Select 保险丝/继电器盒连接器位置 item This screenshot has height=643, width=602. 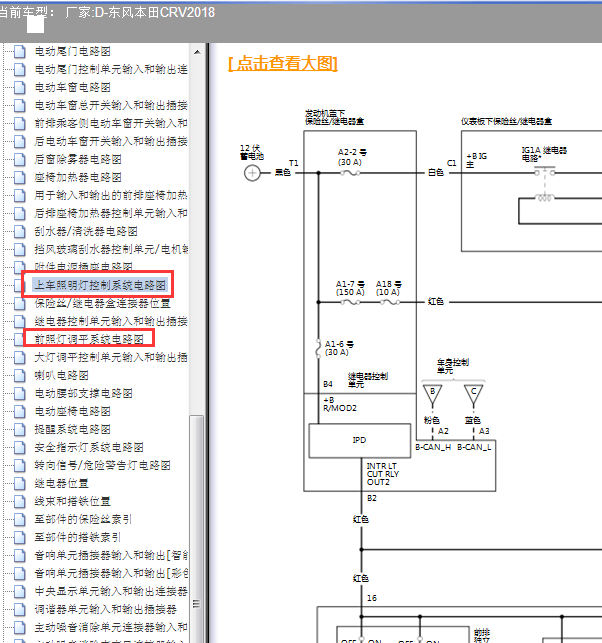pos(102,303)
